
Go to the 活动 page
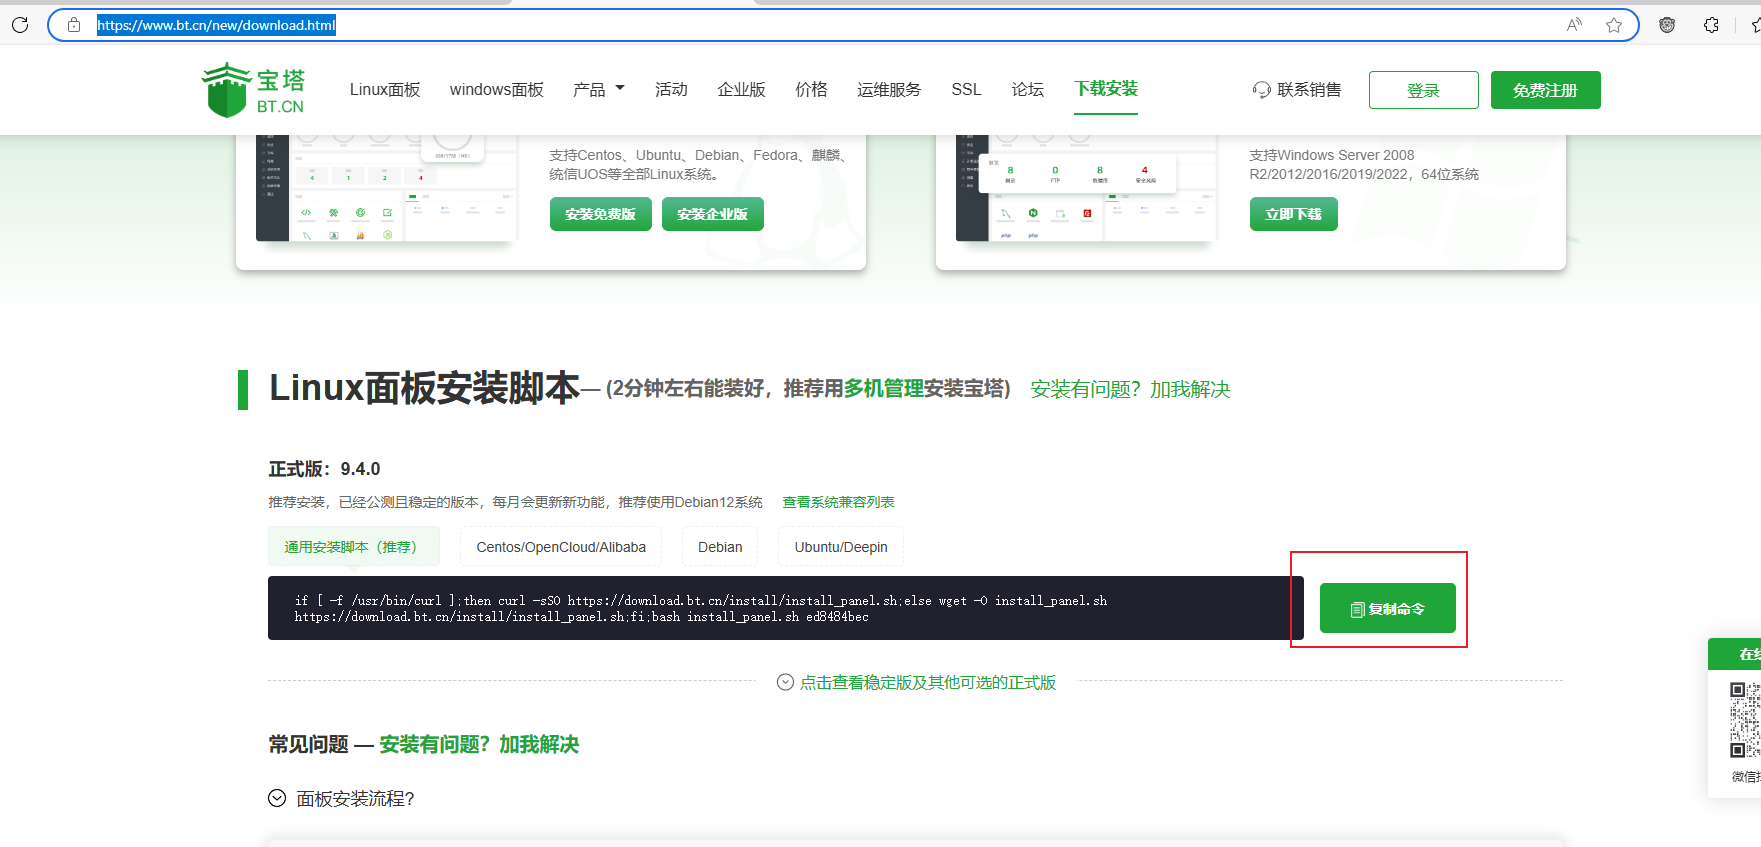click(x=671, y=90)
